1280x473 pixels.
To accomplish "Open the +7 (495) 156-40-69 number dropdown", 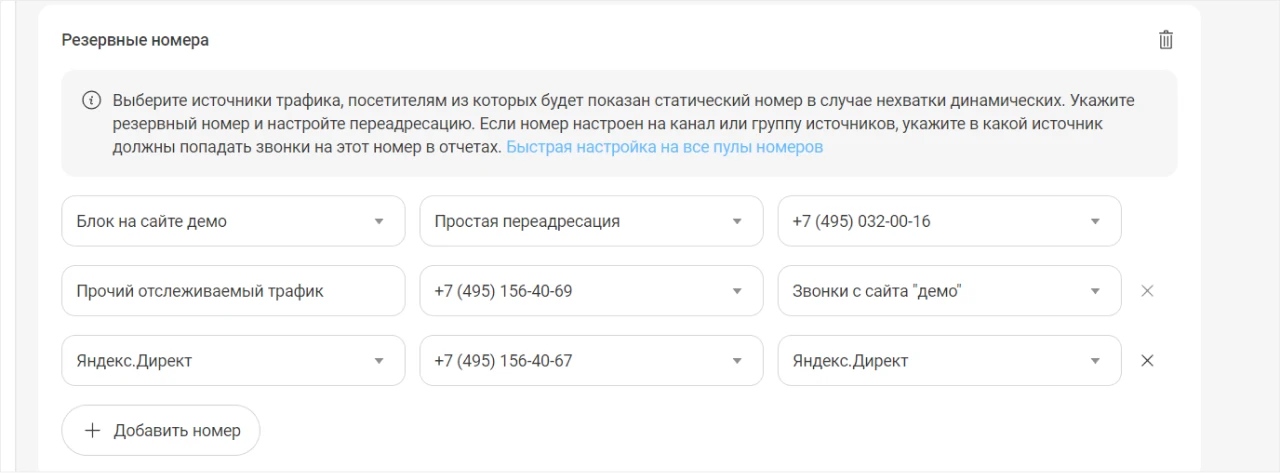I will pyautogui.click(x=591, y=291).
